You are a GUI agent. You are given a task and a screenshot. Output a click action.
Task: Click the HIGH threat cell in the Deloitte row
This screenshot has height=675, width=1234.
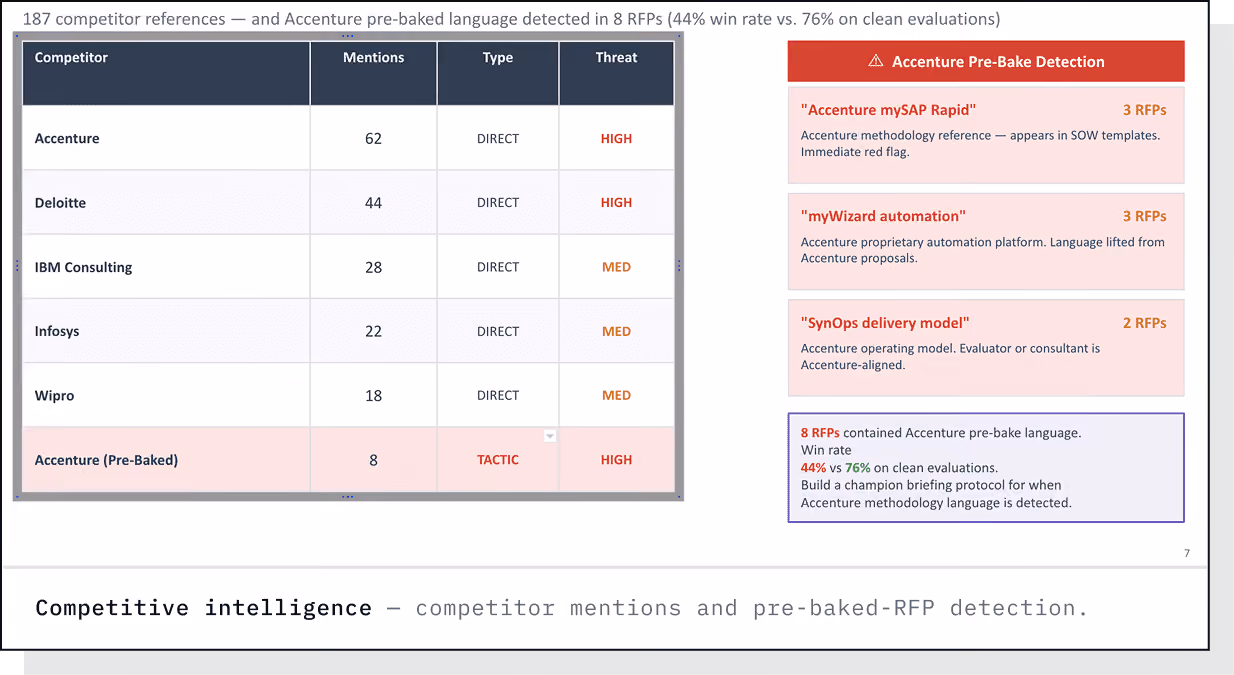click(616, 202)
